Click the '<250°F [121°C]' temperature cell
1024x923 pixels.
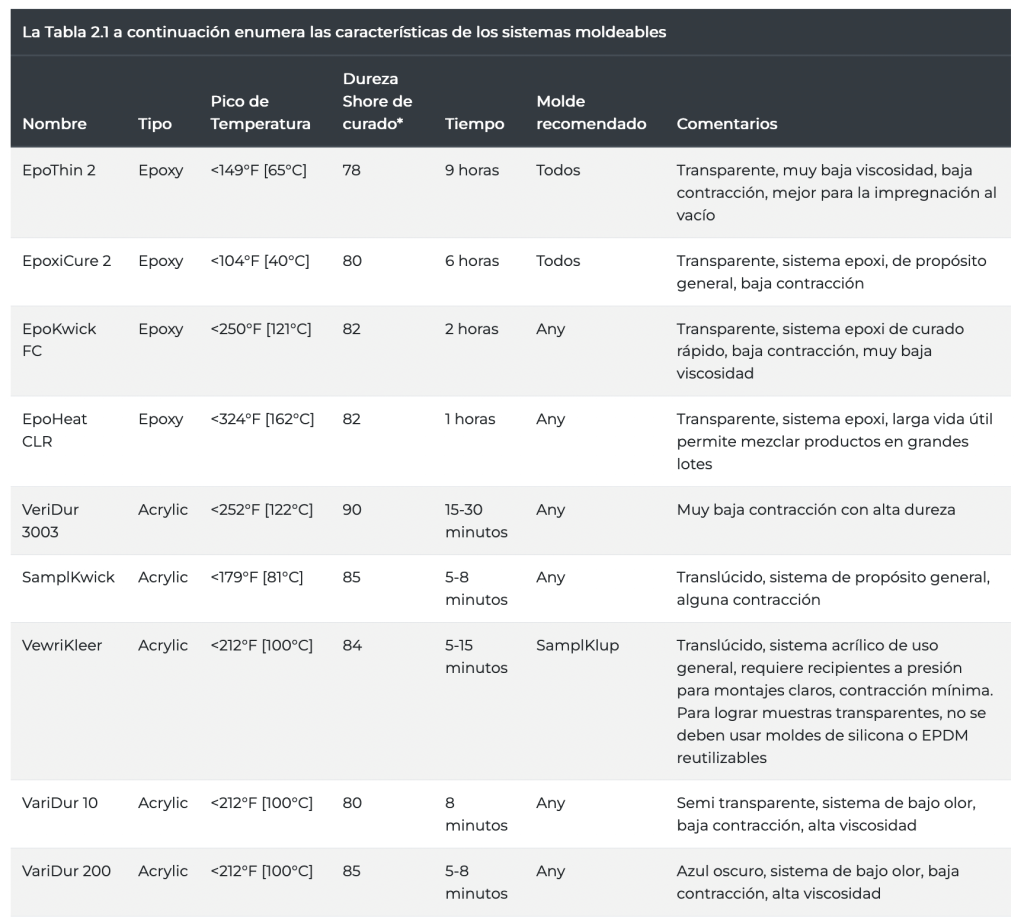(261, 329)
